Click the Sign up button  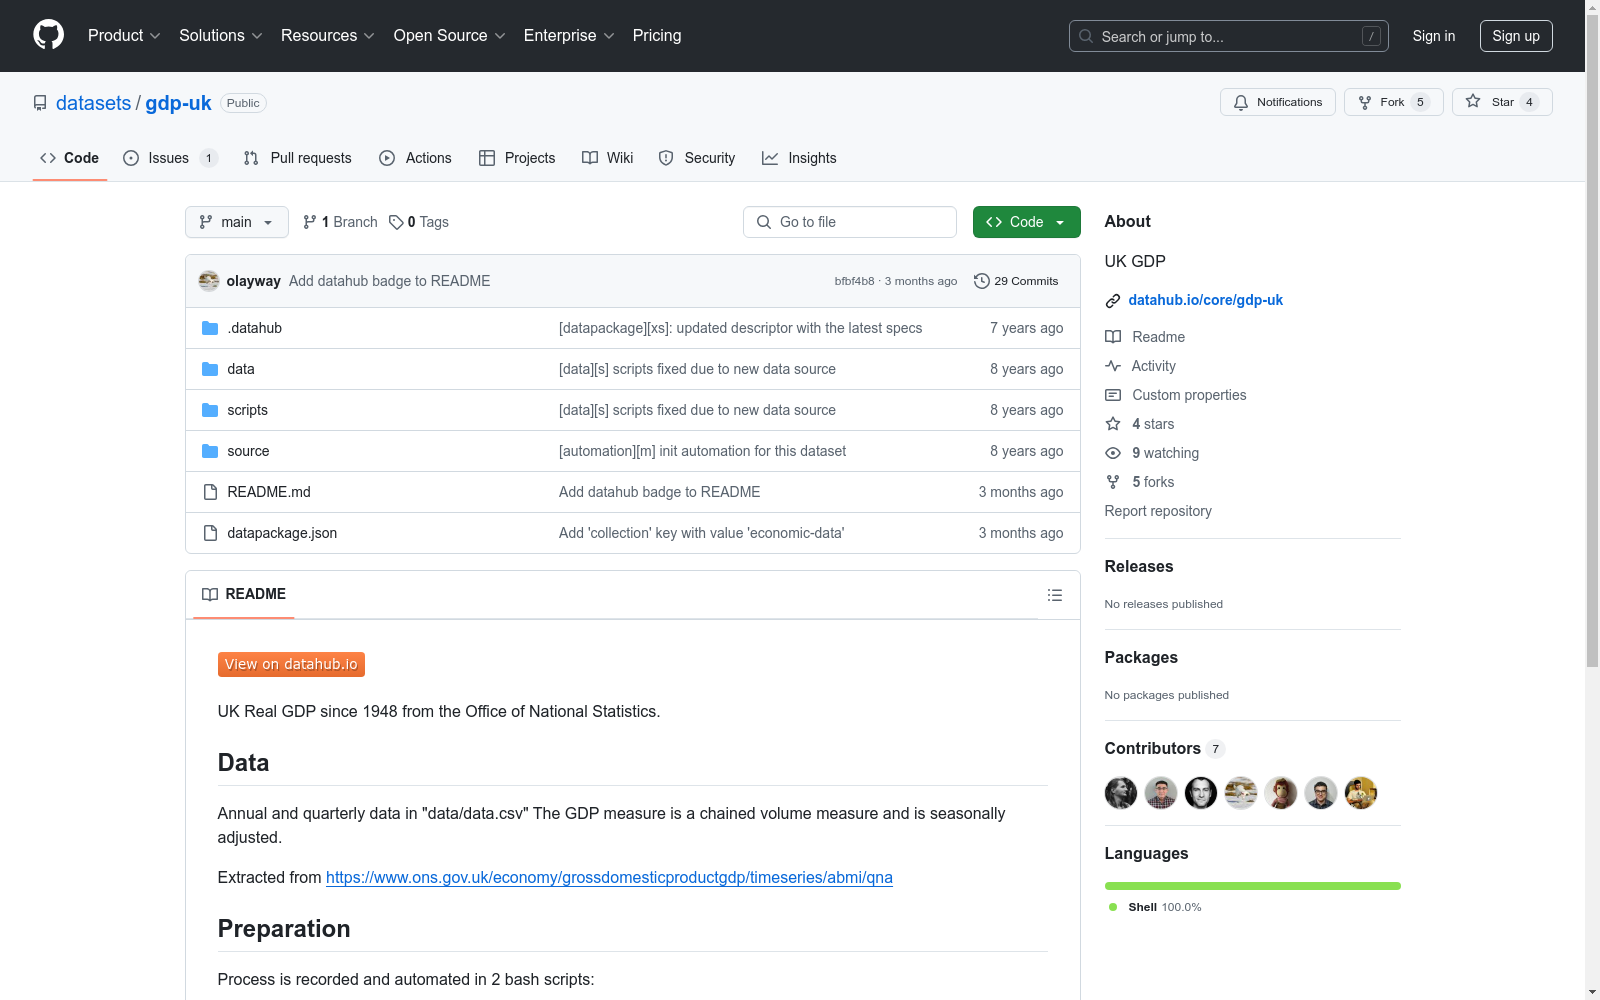1516,36
